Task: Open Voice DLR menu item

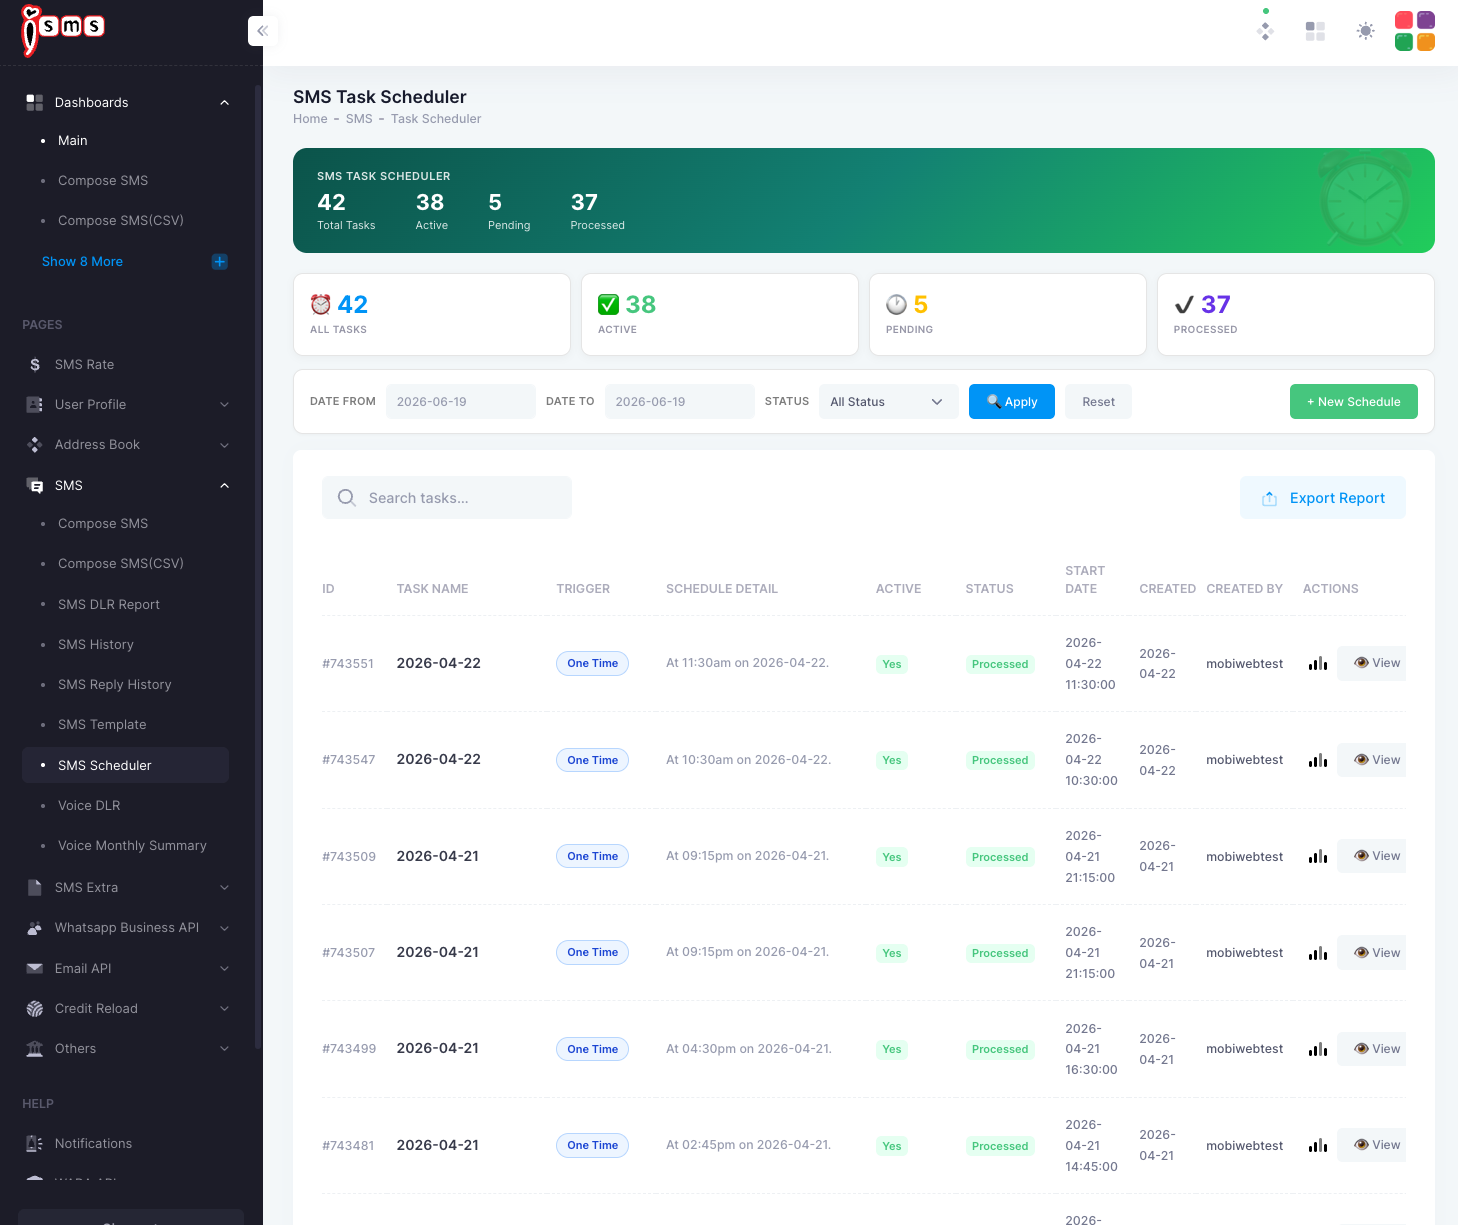Action: 89,806
